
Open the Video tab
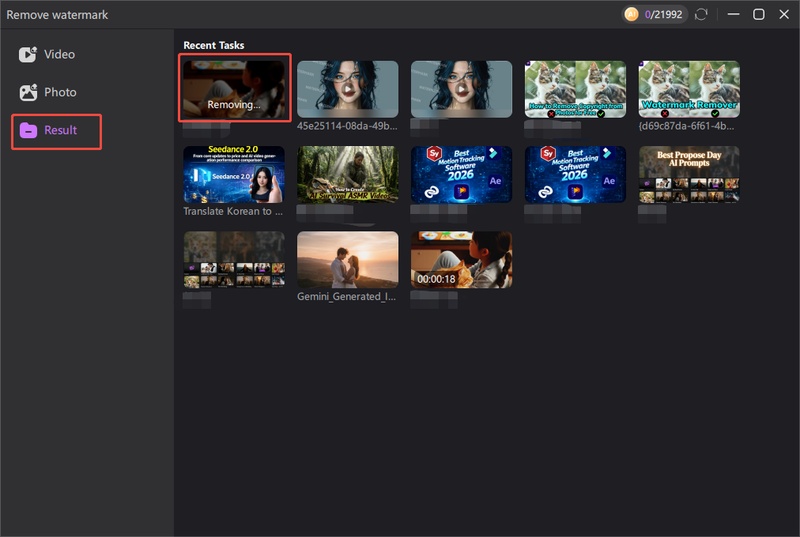point(59,54)
